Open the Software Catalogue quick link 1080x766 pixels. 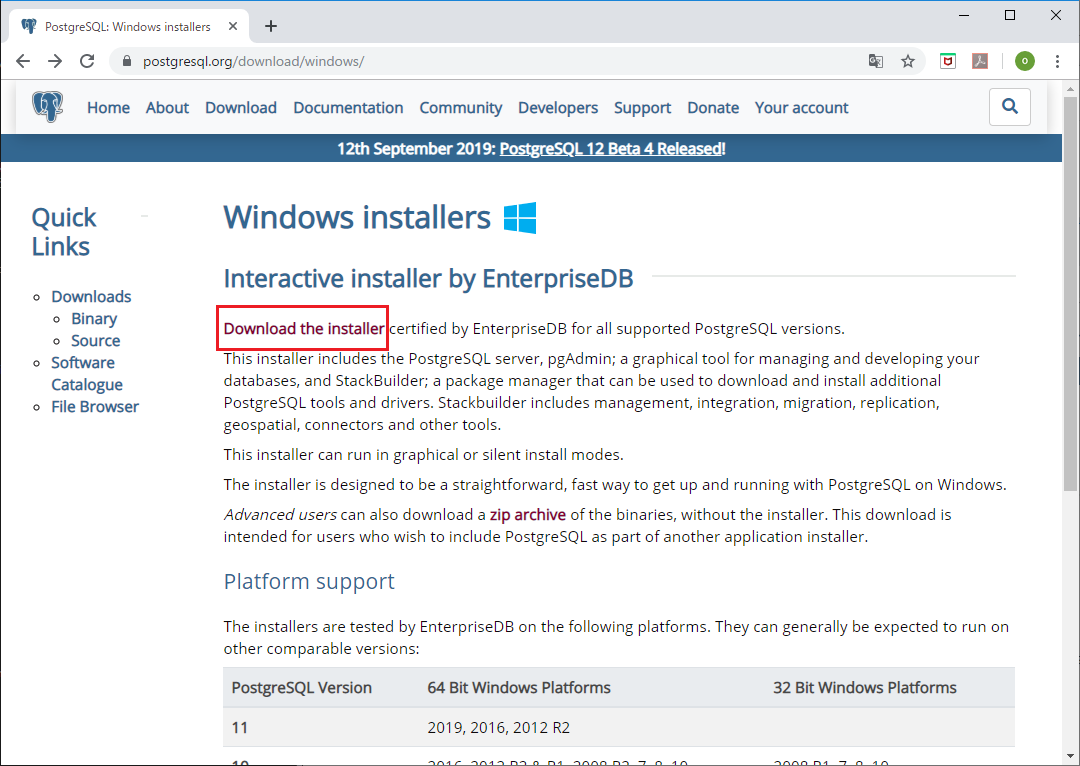pos(87,373)
